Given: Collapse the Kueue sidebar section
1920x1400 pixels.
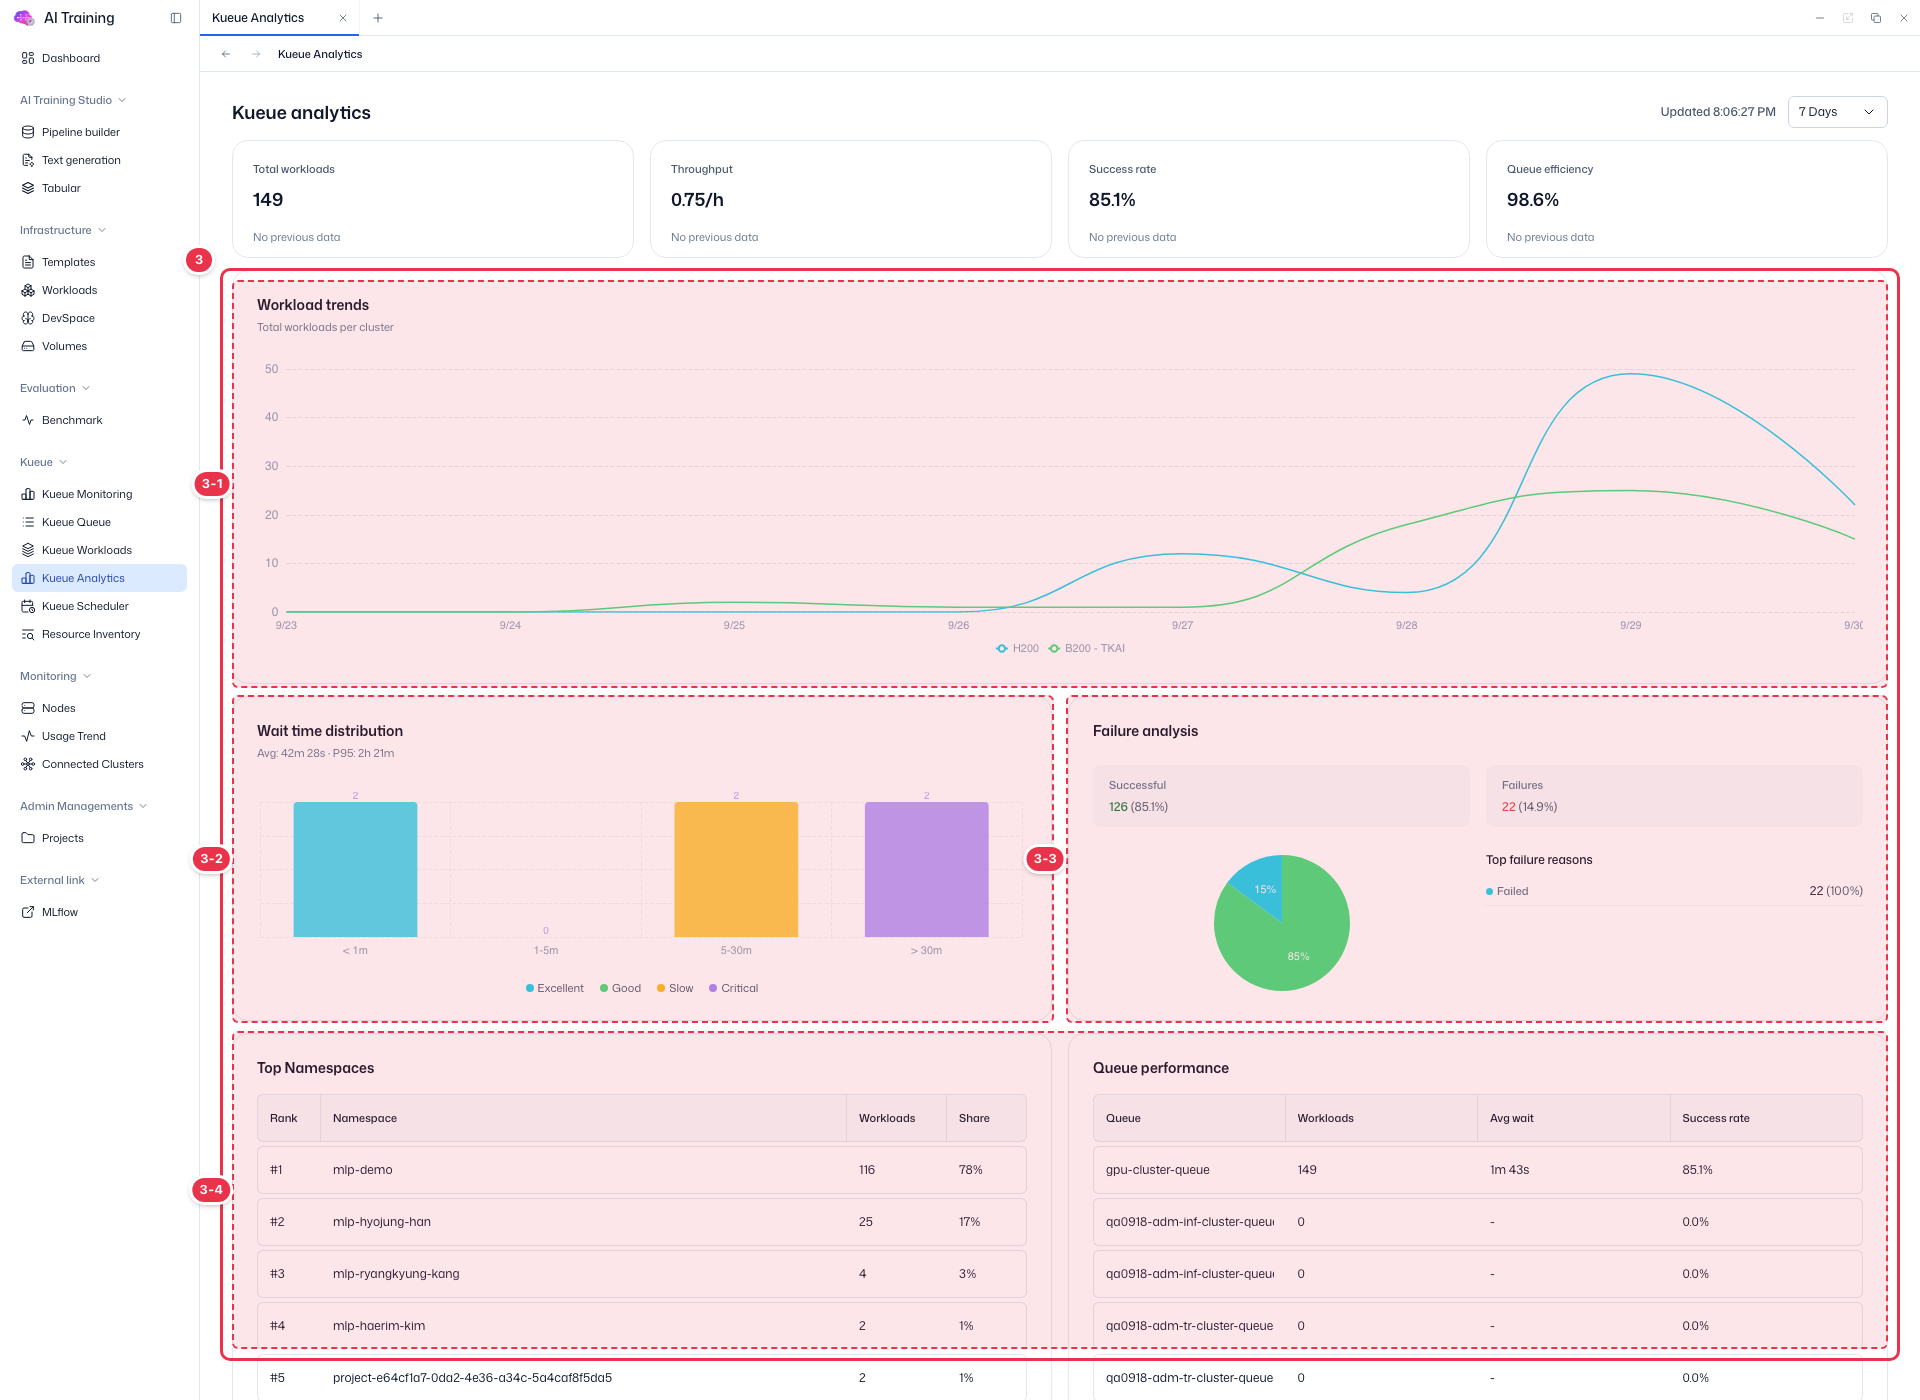Looking at the screenshot, I should click(x=44, y=462).
